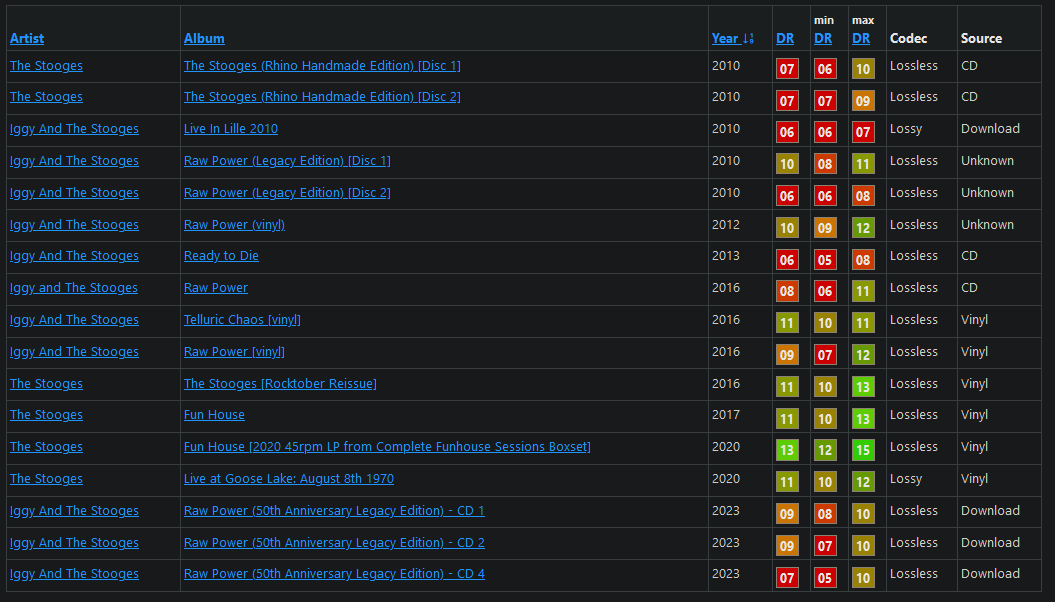Open the 2017 Fun House album
Screen dimensions: 1055x602
[214, 415]
